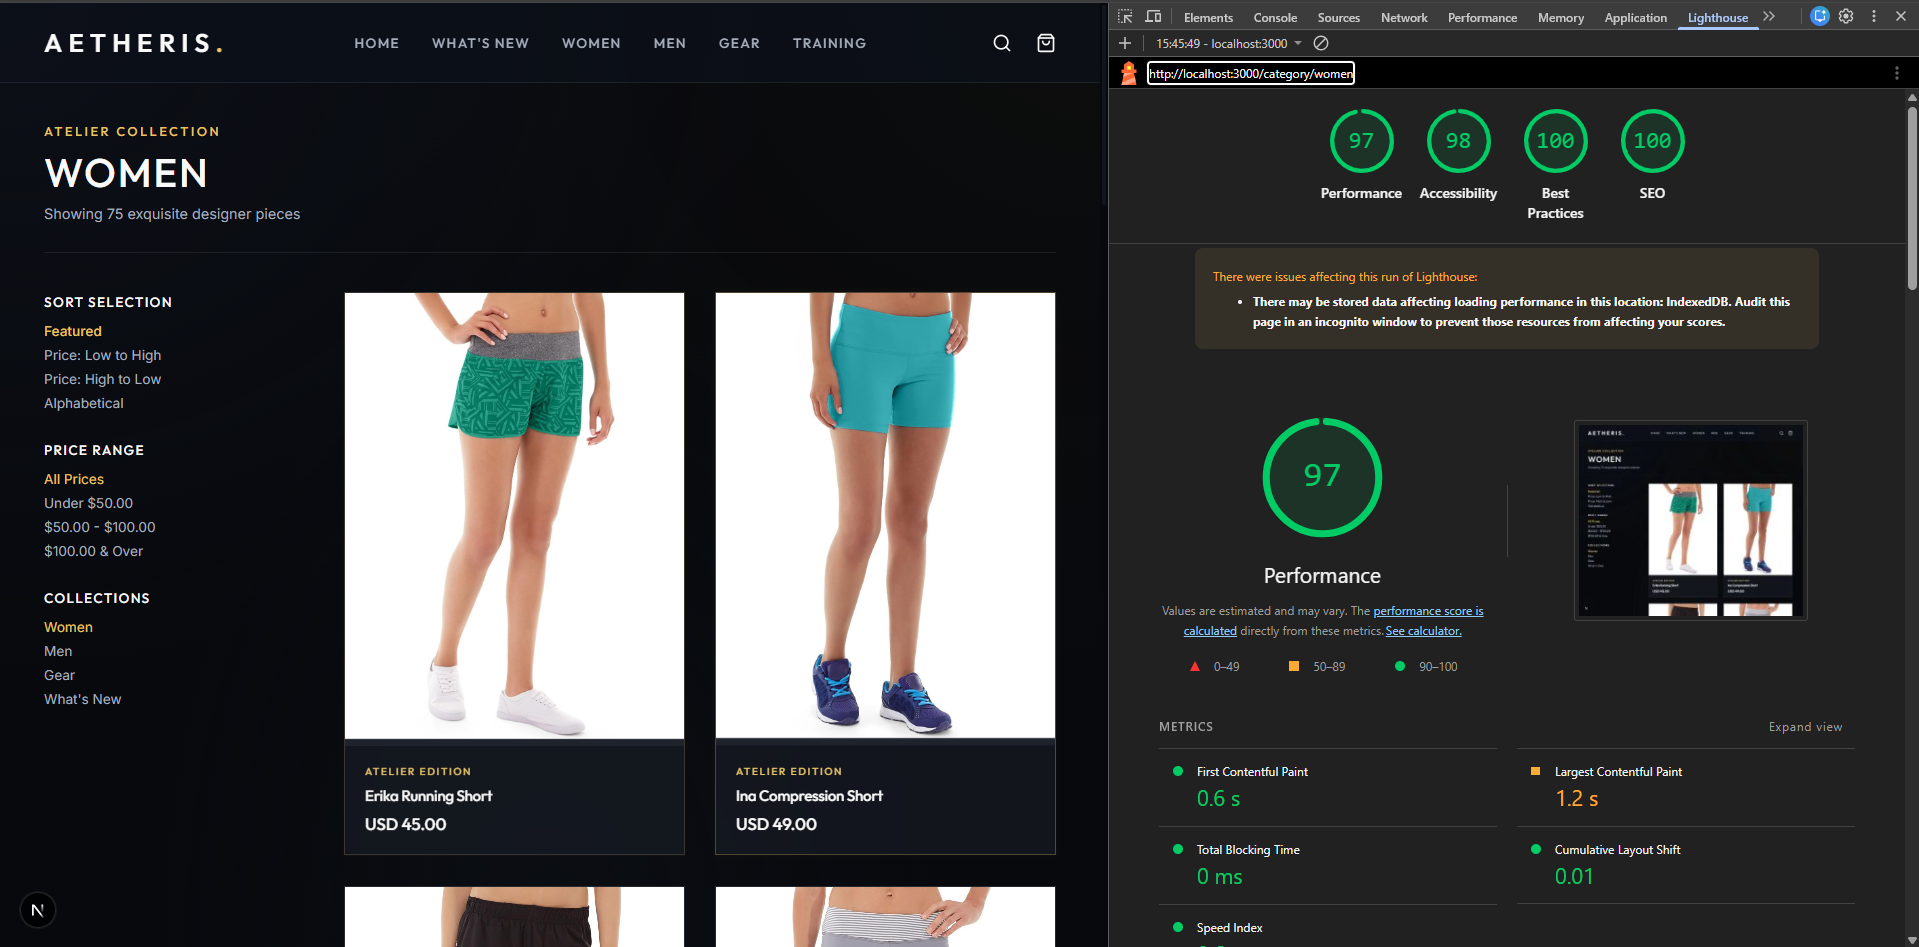Open MEN navigation item

(x=670, y=43)
